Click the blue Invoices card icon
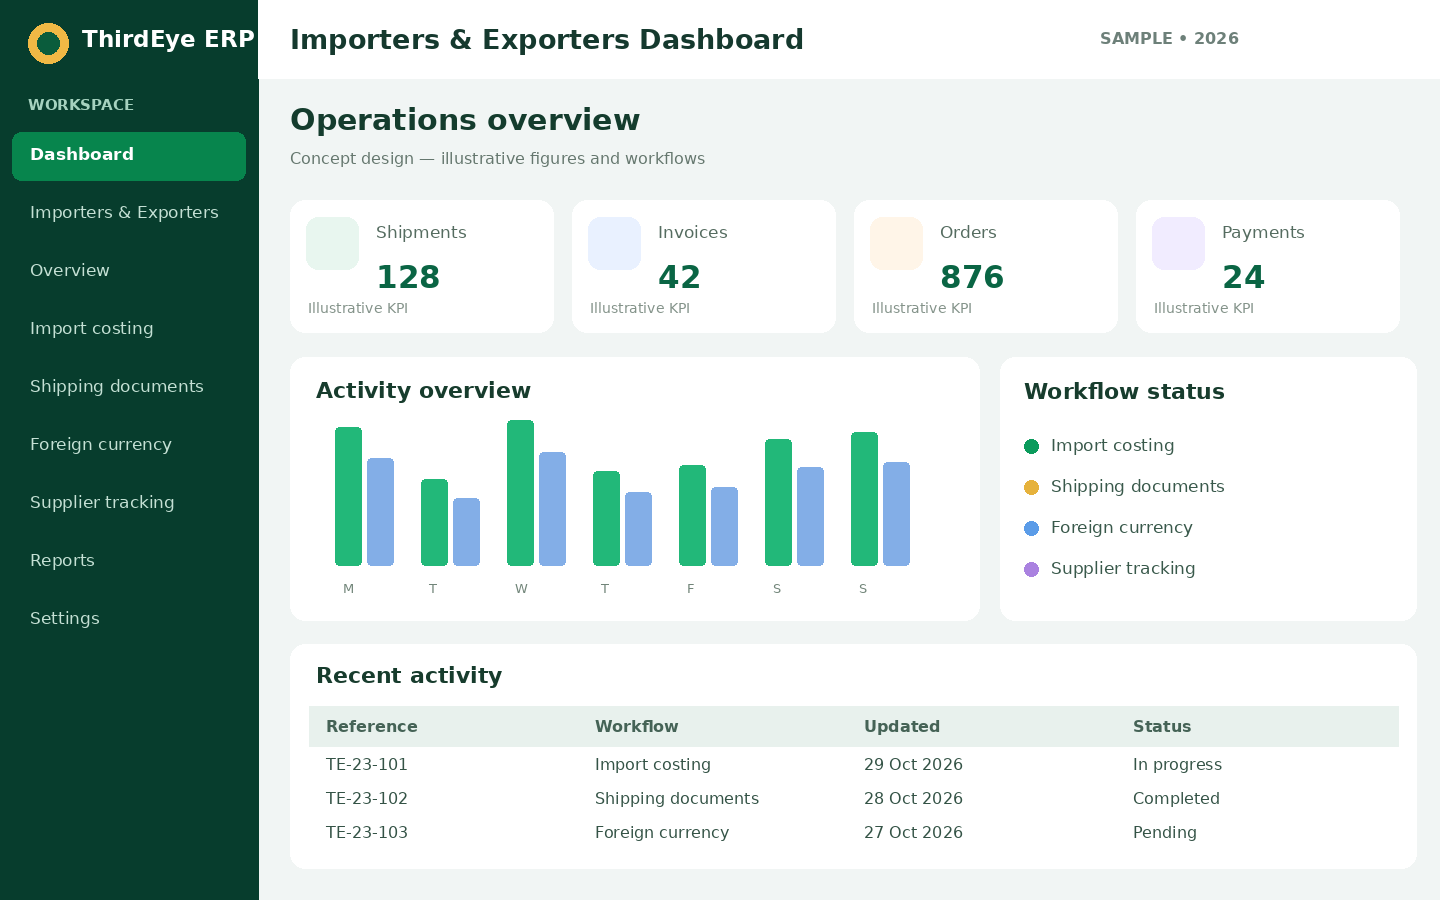The height and width of the screenshot is (900, 1440). pyautogui.click(x=614, y=243)
